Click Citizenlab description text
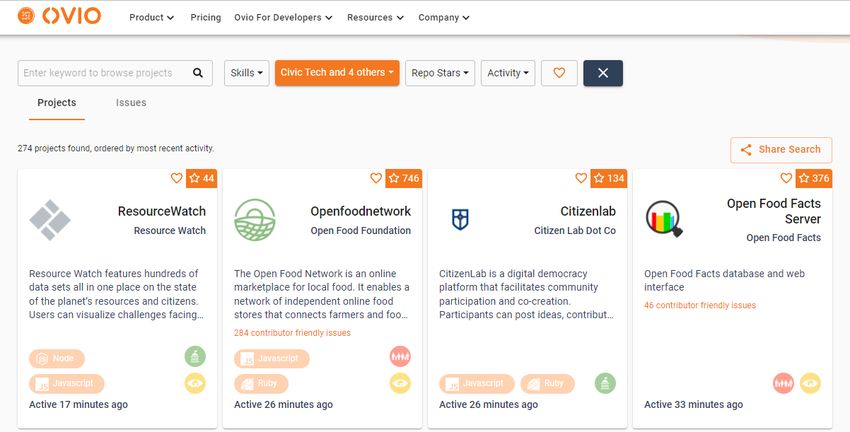 [x=526, y=294]
